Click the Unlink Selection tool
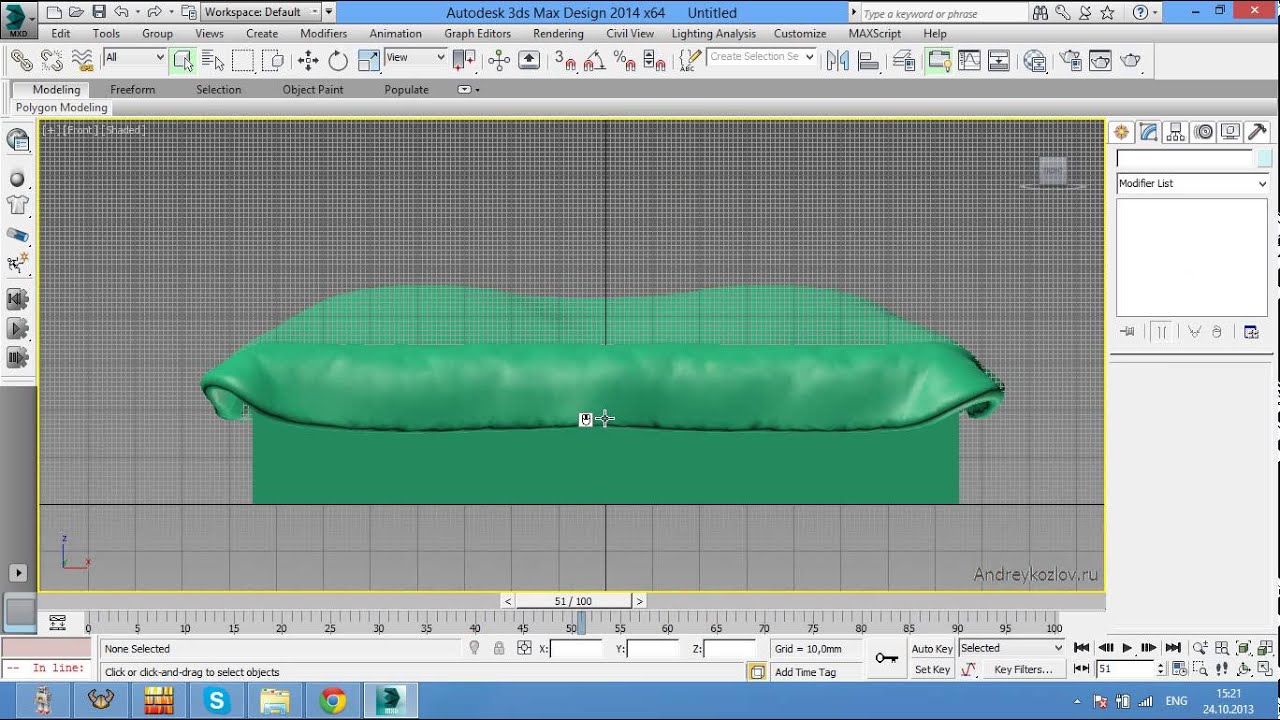1280x720 pixels. (x=52, y=60)
